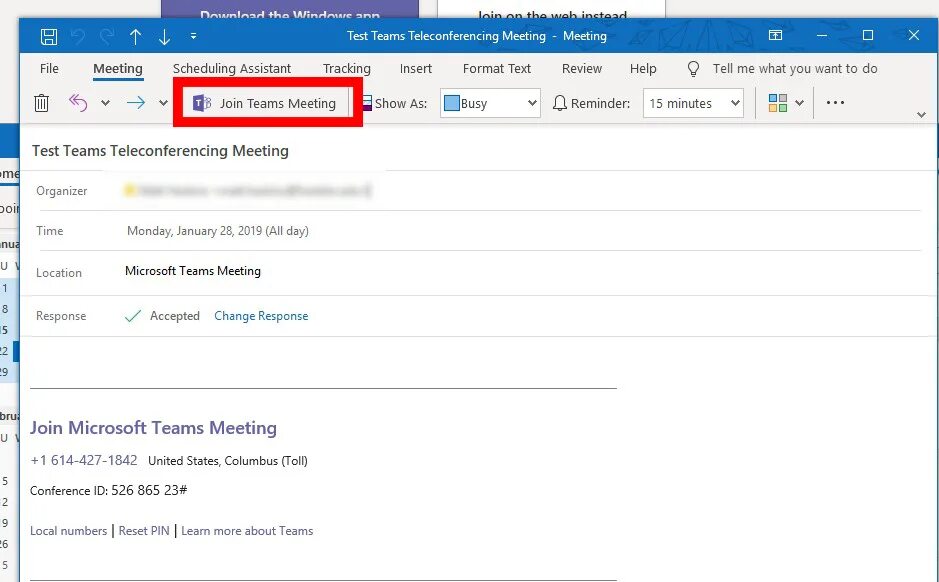Expand the Forward button dropdown arrow
Image resolution: width=939 pixels, height=582 pixels.
click(163, 102)
